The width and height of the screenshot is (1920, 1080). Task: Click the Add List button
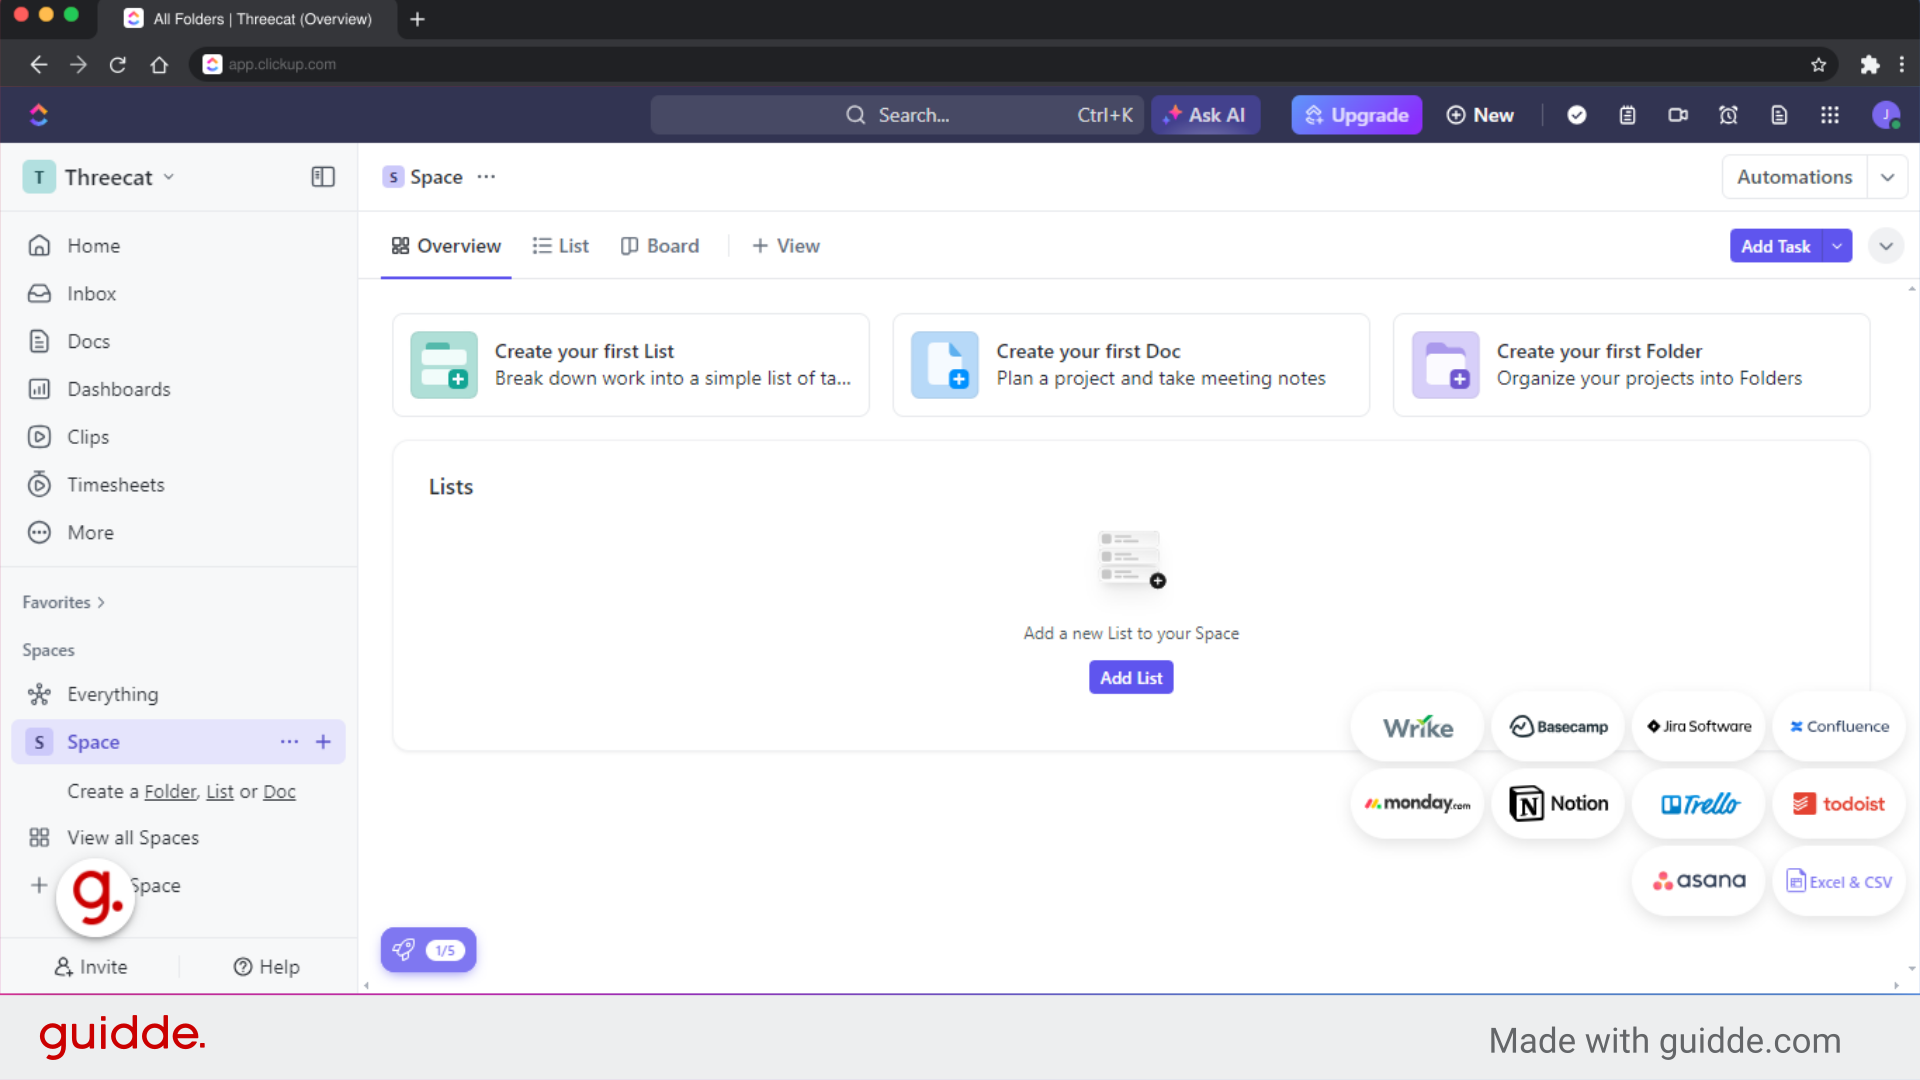1131,677
